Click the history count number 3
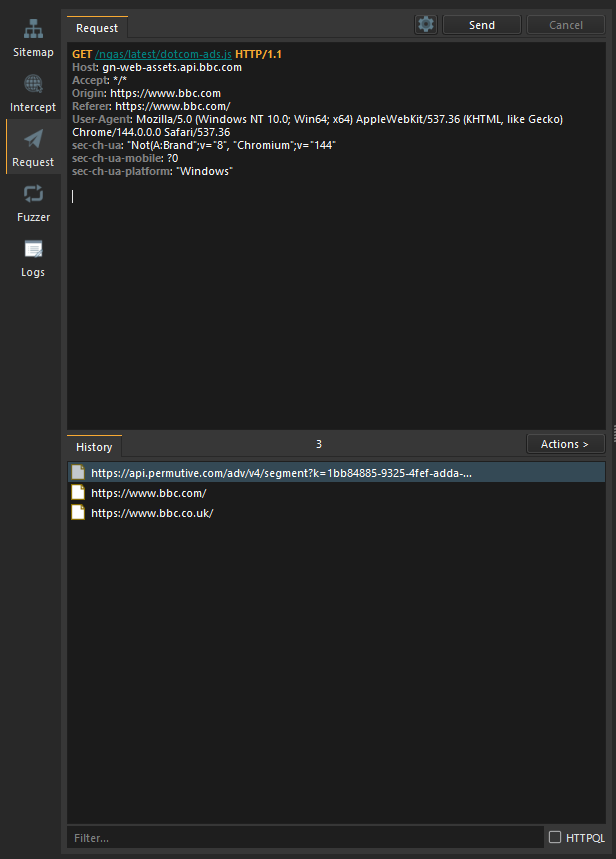 point(319,444)
